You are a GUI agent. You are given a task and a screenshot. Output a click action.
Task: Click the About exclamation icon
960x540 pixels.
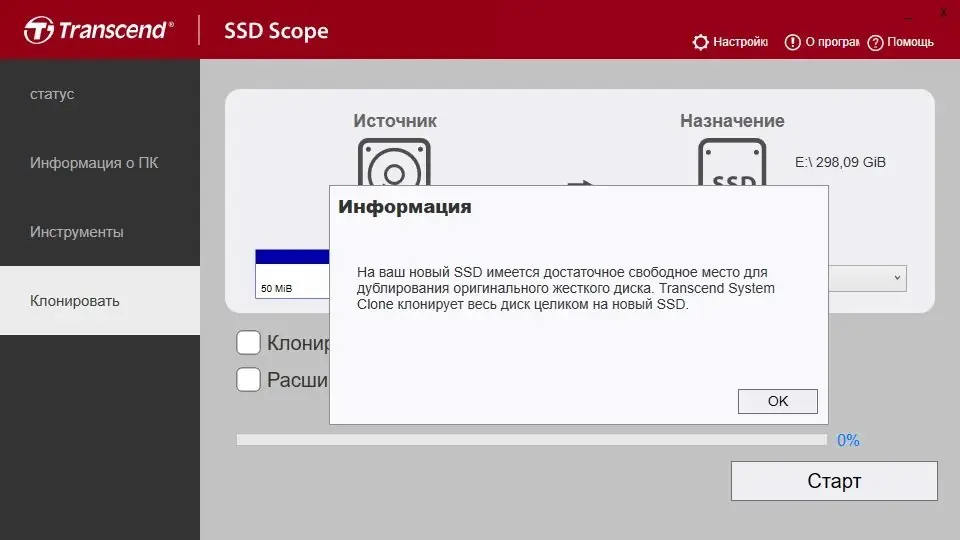(792, 42)
